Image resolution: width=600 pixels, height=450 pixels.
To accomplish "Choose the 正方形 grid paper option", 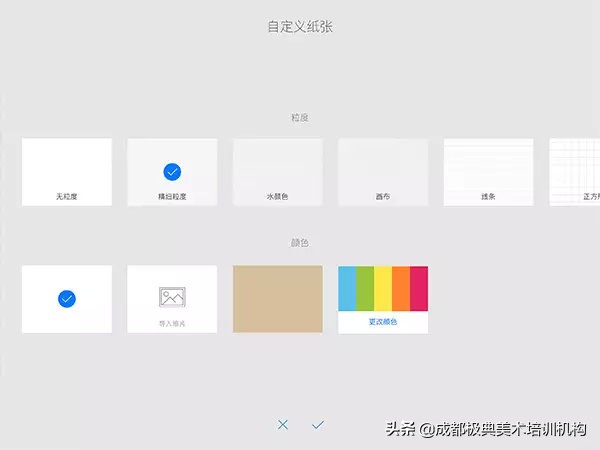I will coord(575,172).
